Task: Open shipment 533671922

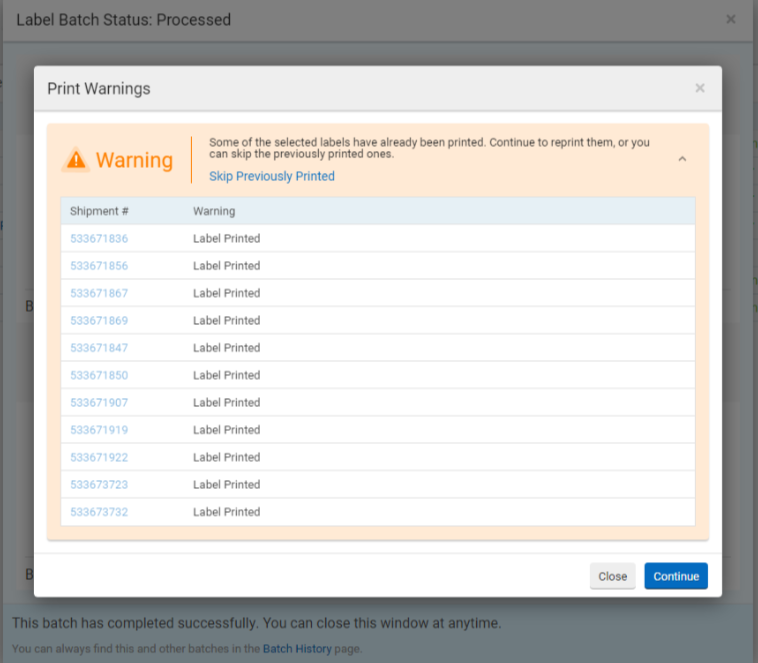Action: pos(99,457)
